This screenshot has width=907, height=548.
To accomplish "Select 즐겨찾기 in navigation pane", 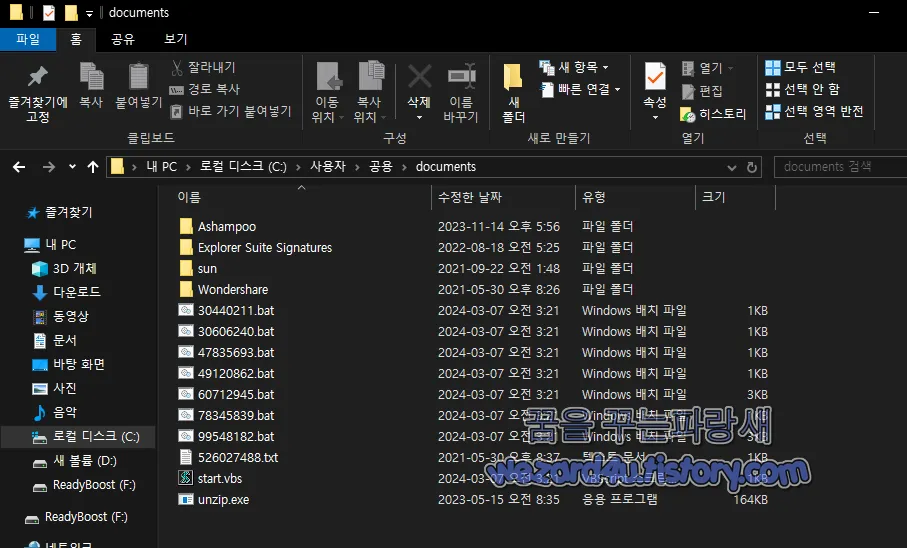I will click(x=60, y=212).
